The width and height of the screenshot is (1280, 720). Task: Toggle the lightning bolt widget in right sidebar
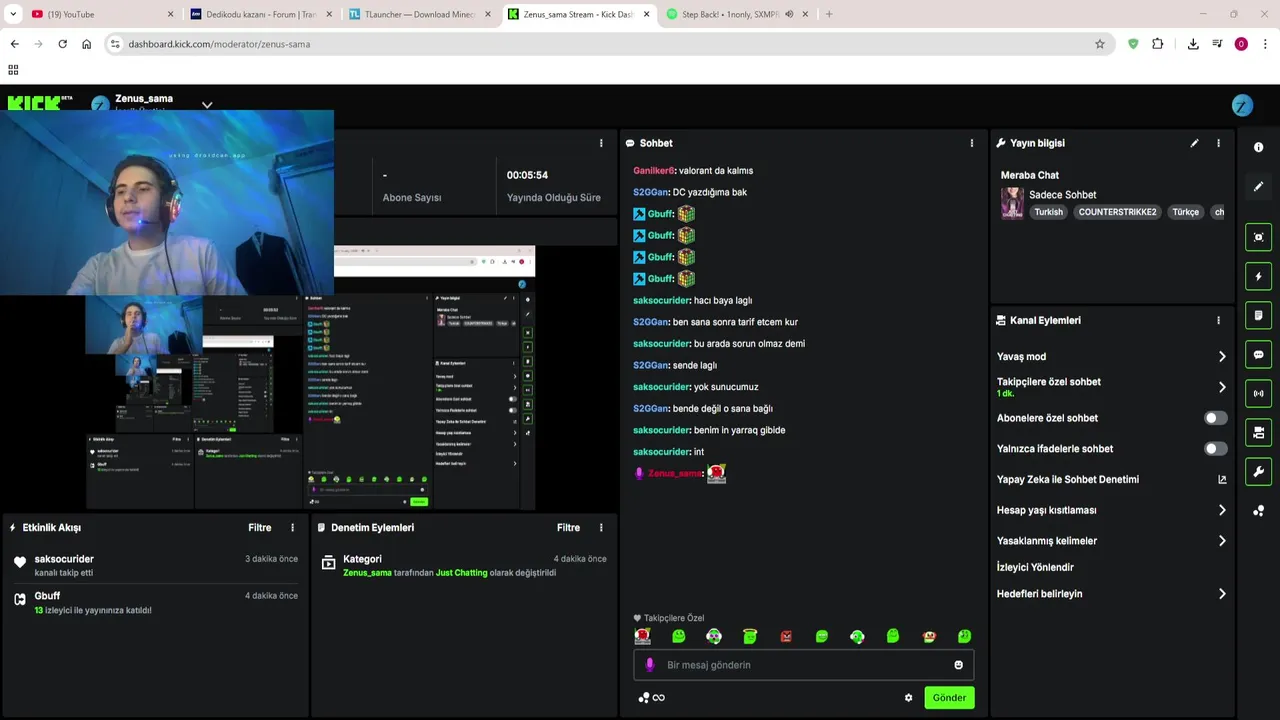click(1258, 276)
